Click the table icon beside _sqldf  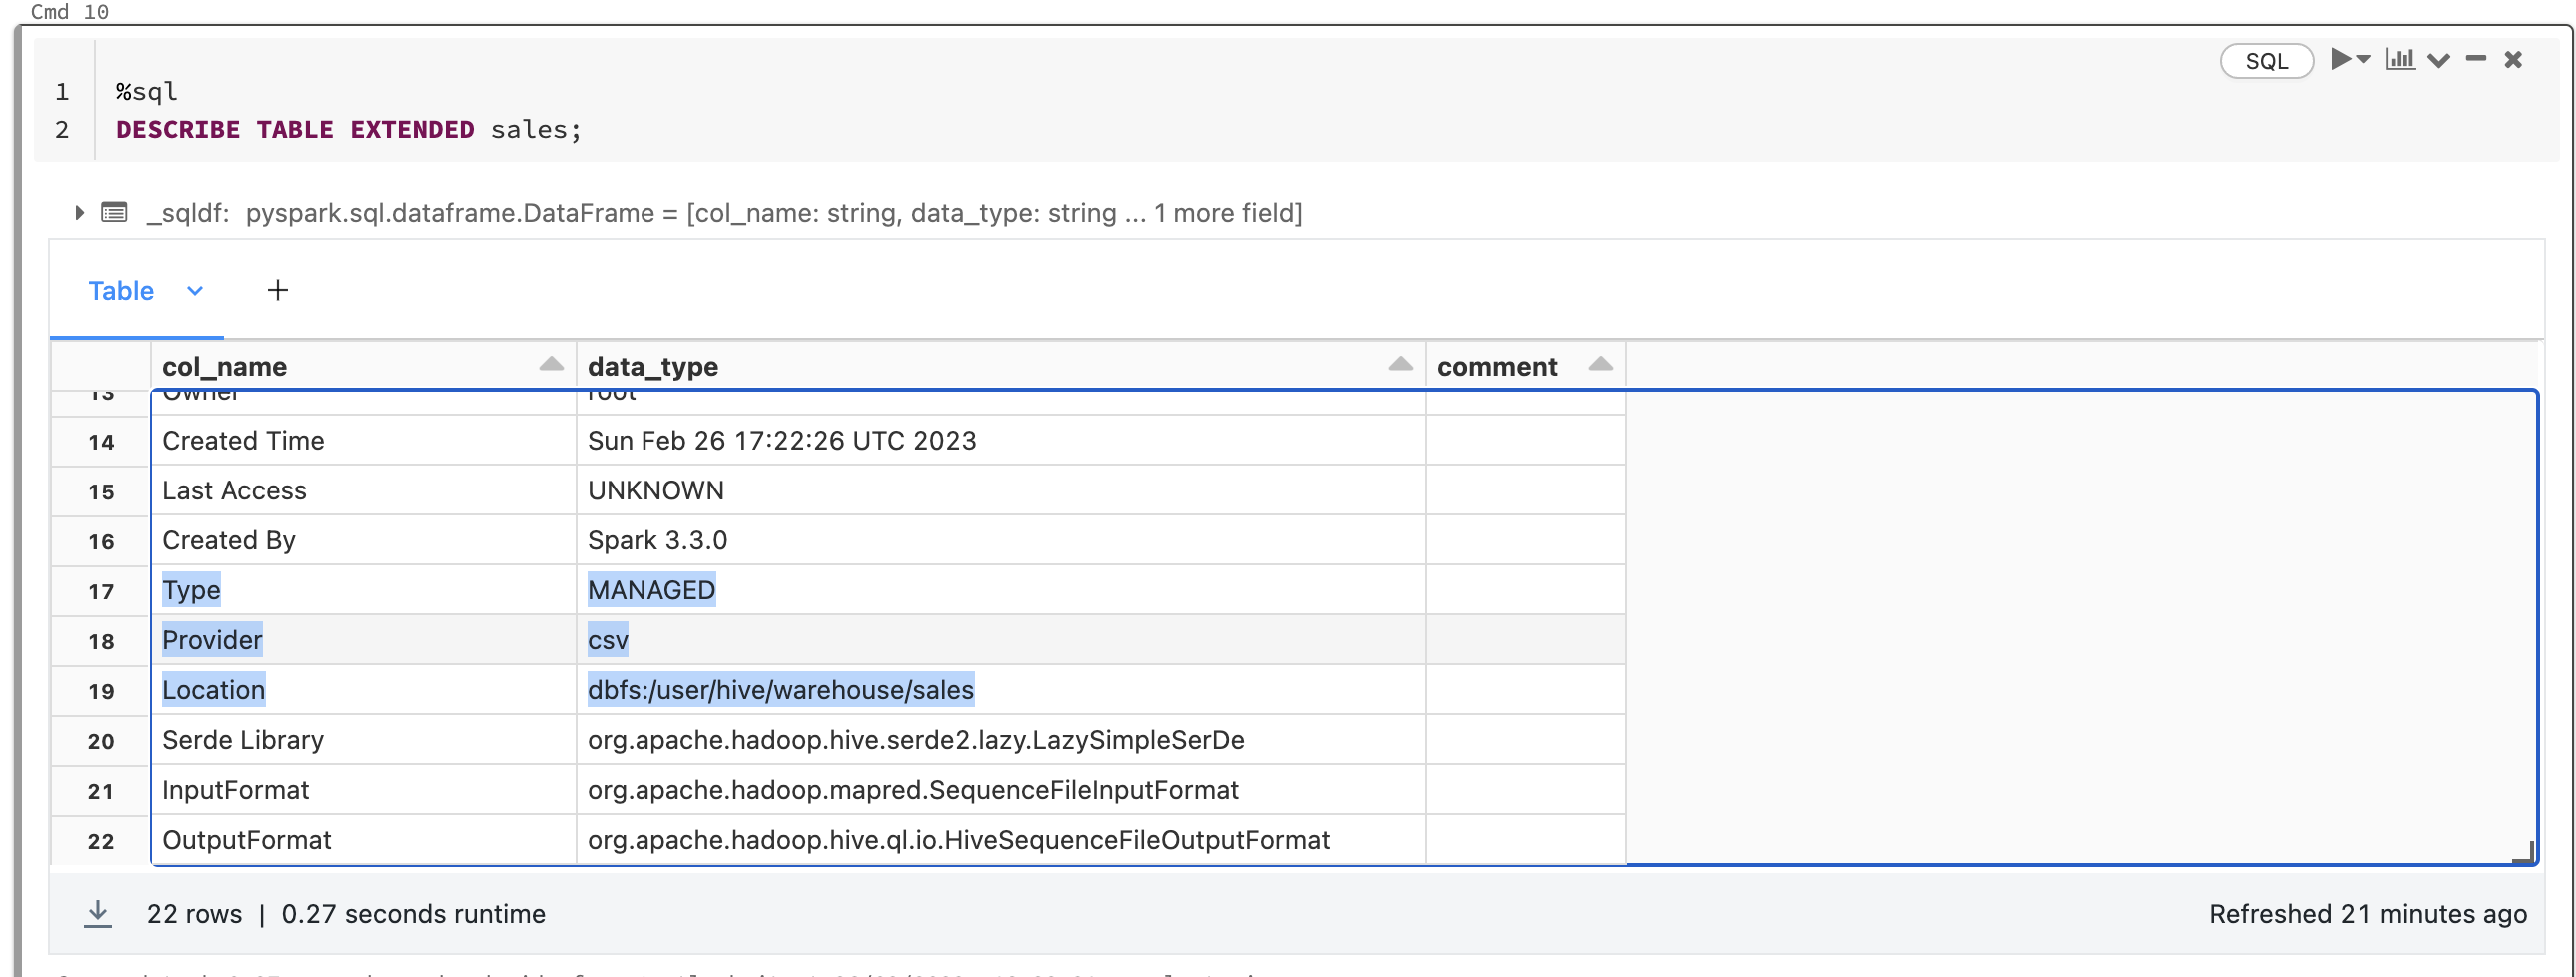(x=114, y=212)
